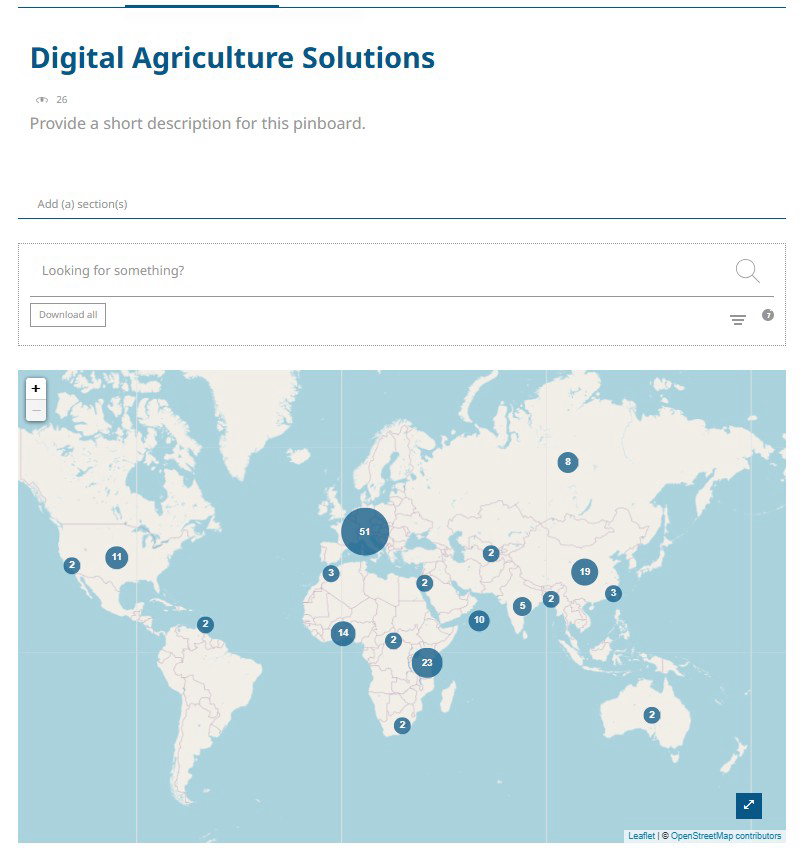Open the 23 cluster in East Africa
Screen dimensions: 808x852
coord(427,662)
